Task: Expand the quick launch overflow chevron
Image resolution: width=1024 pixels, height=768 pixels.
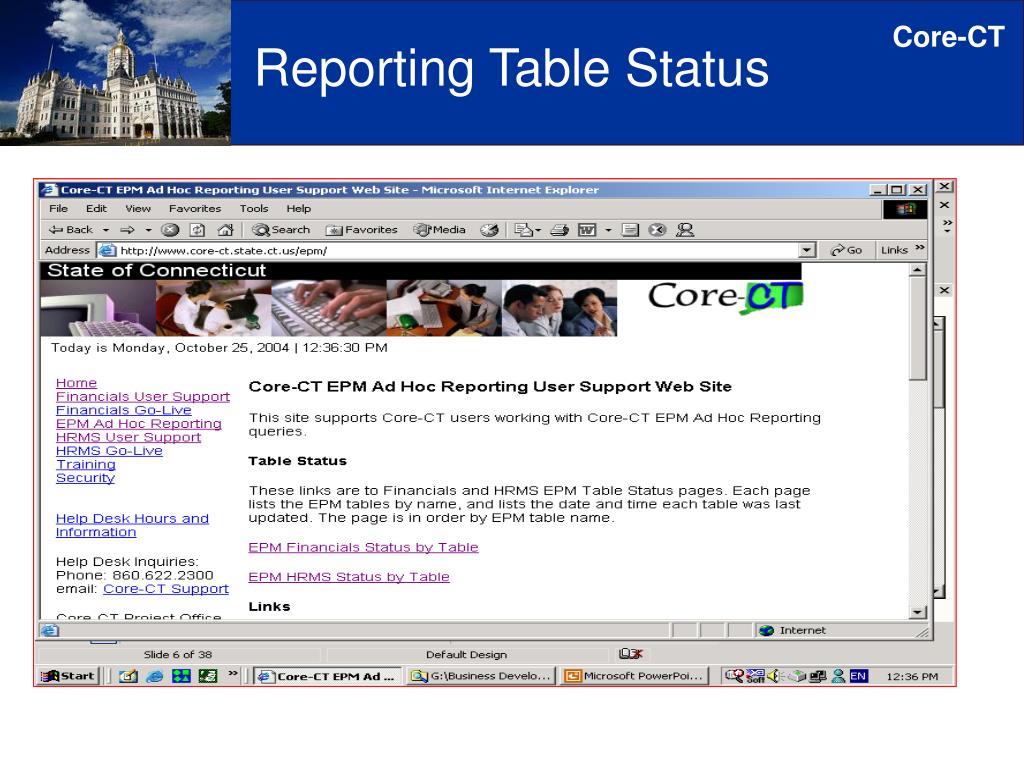Action: (x=232, y=673)
